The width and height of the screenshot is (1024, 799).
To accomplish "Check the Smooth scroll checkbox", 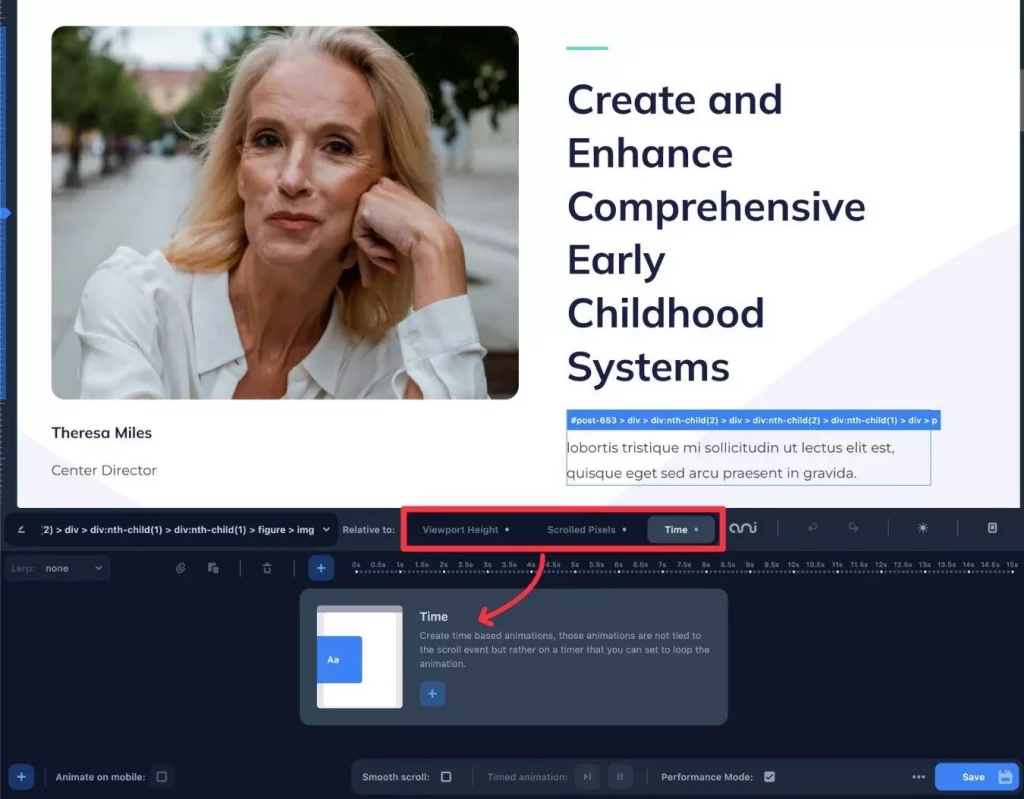I will tap(446, 777).
